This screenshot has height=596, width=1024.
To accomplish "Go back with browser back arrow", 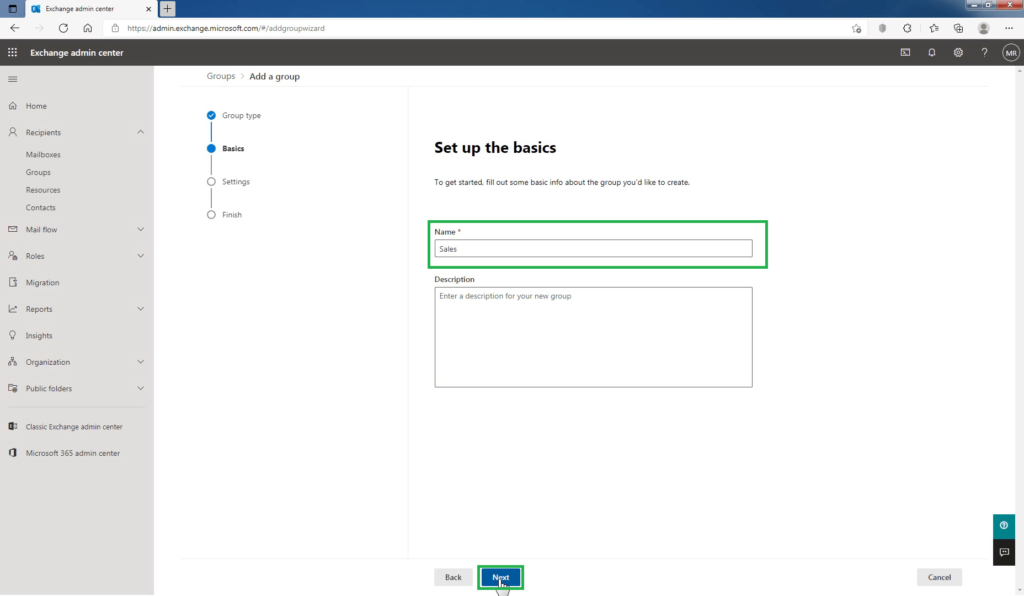I will pos(14,28).
